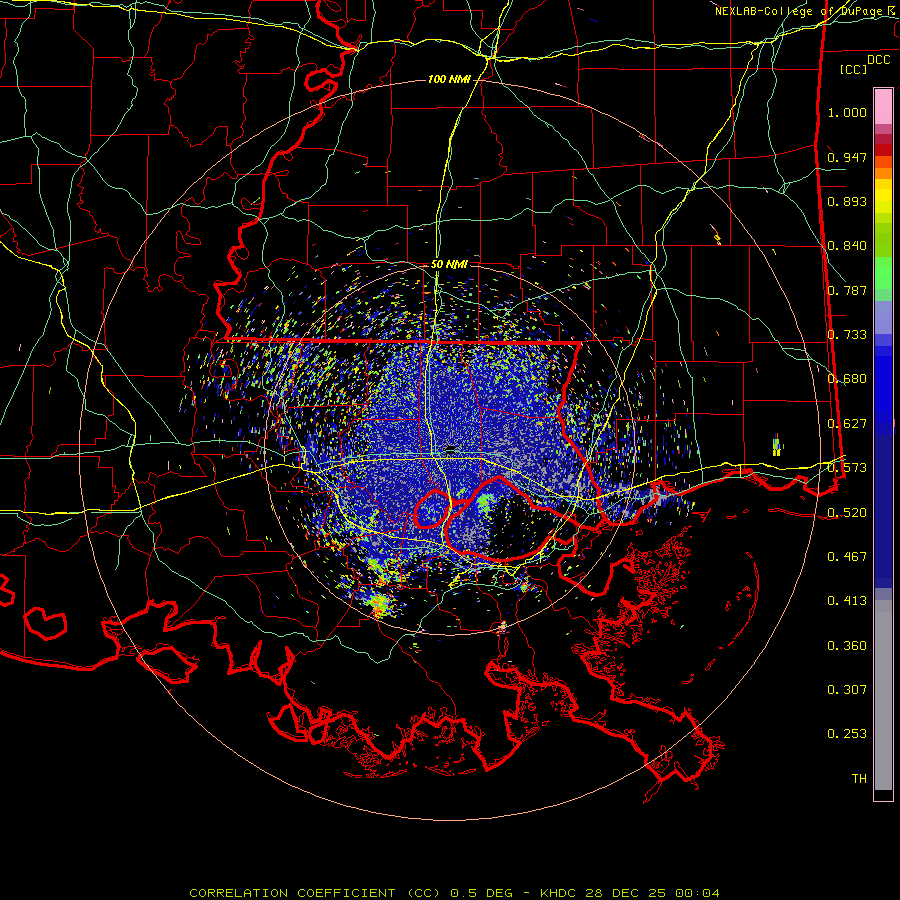900x900 pixels.
Task: Select the 0.840 scale value
Action: click(847, 246)
